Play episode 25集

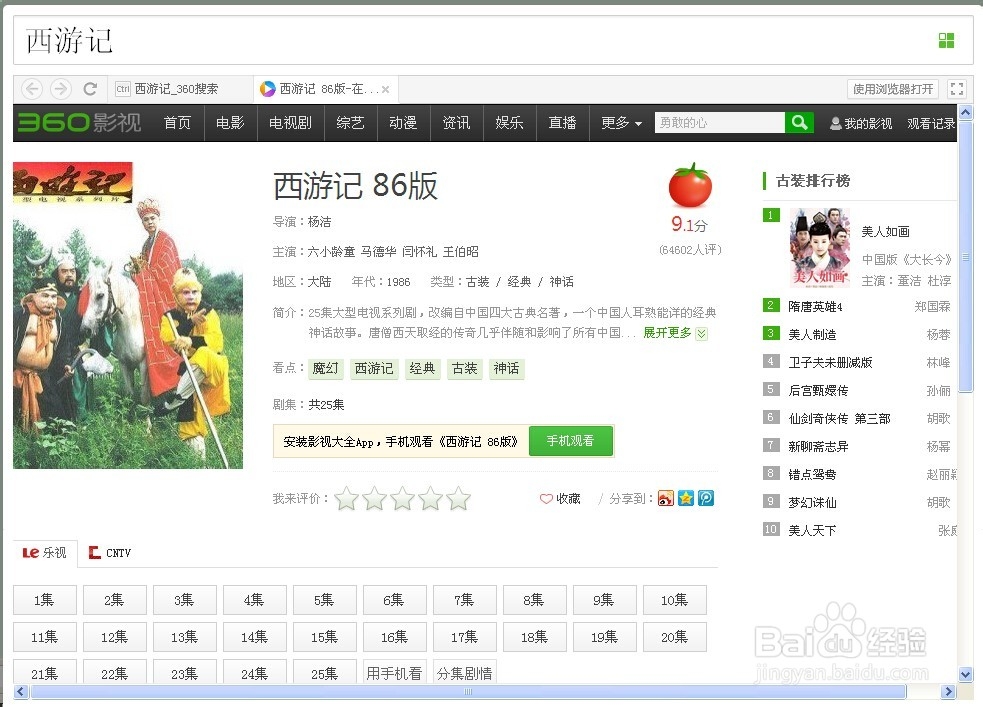(325, 673)
